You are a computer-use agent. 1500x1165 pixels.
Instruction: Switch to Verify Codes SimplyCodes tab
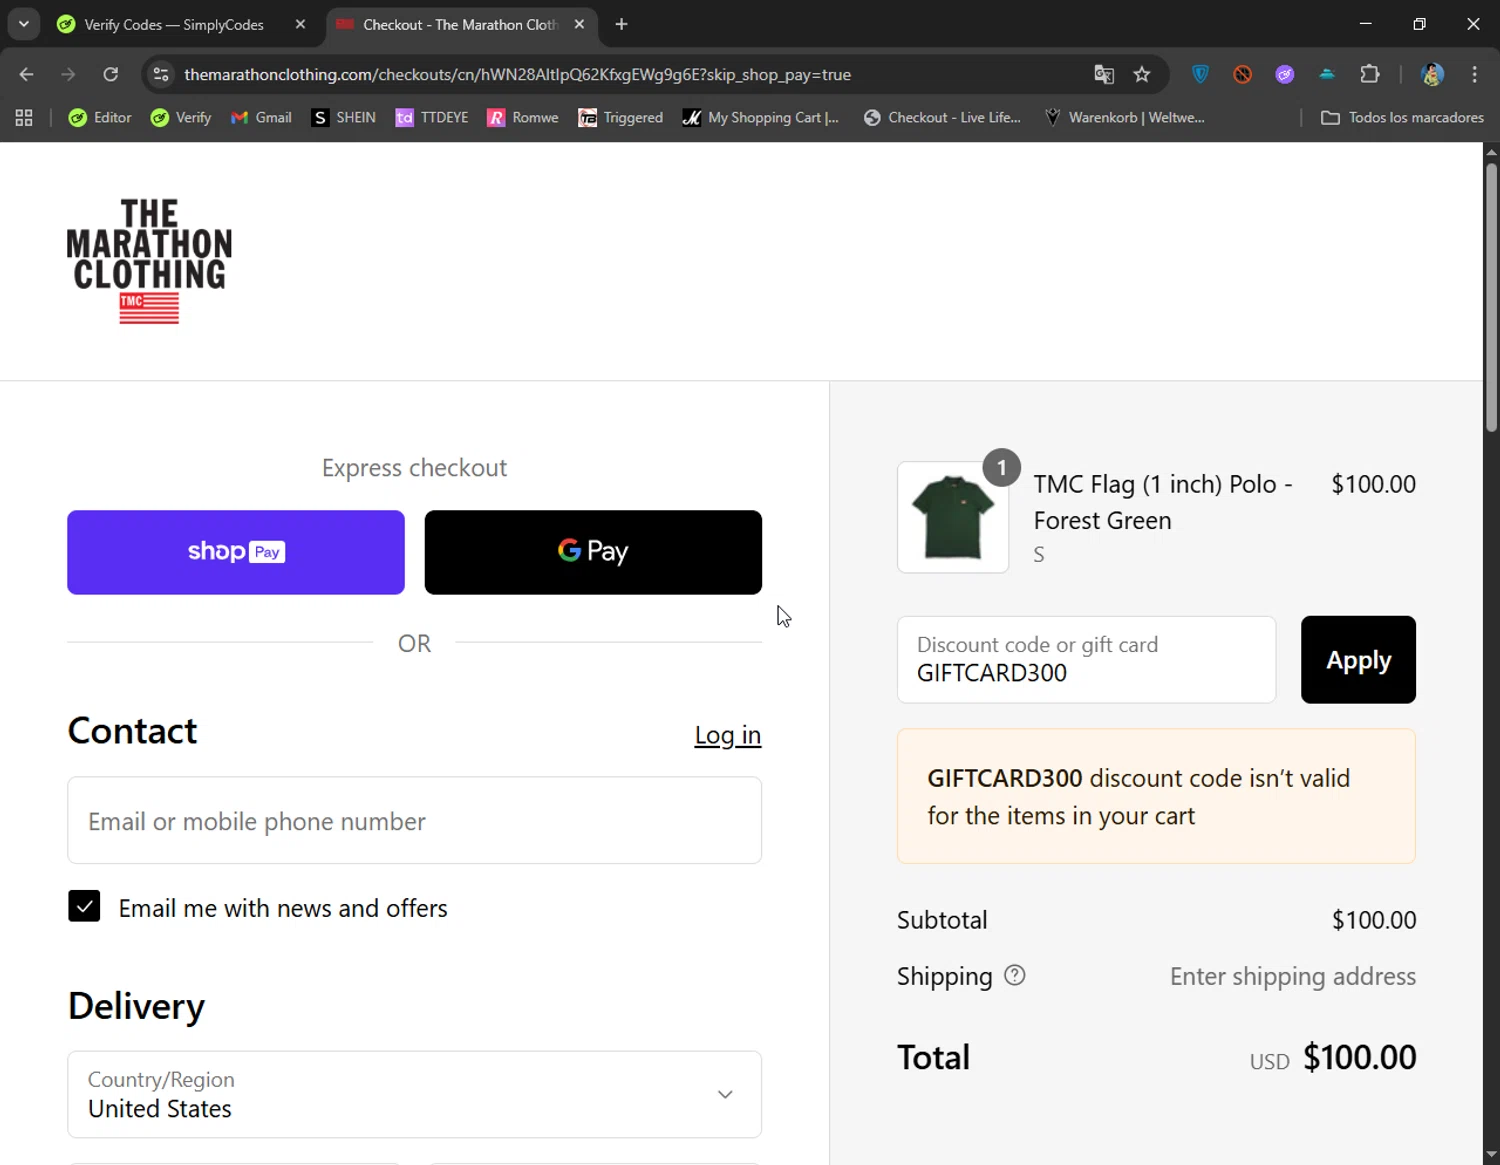174,24
